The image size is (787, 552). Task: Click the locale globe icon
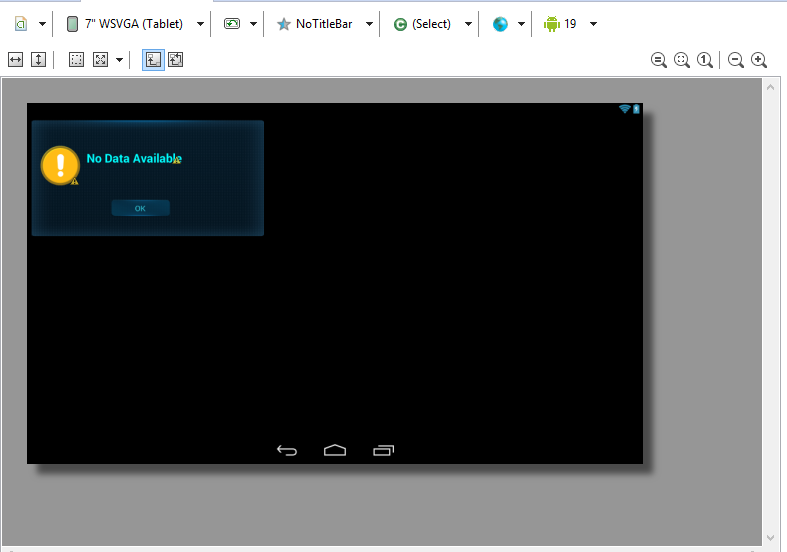(500, 24)
